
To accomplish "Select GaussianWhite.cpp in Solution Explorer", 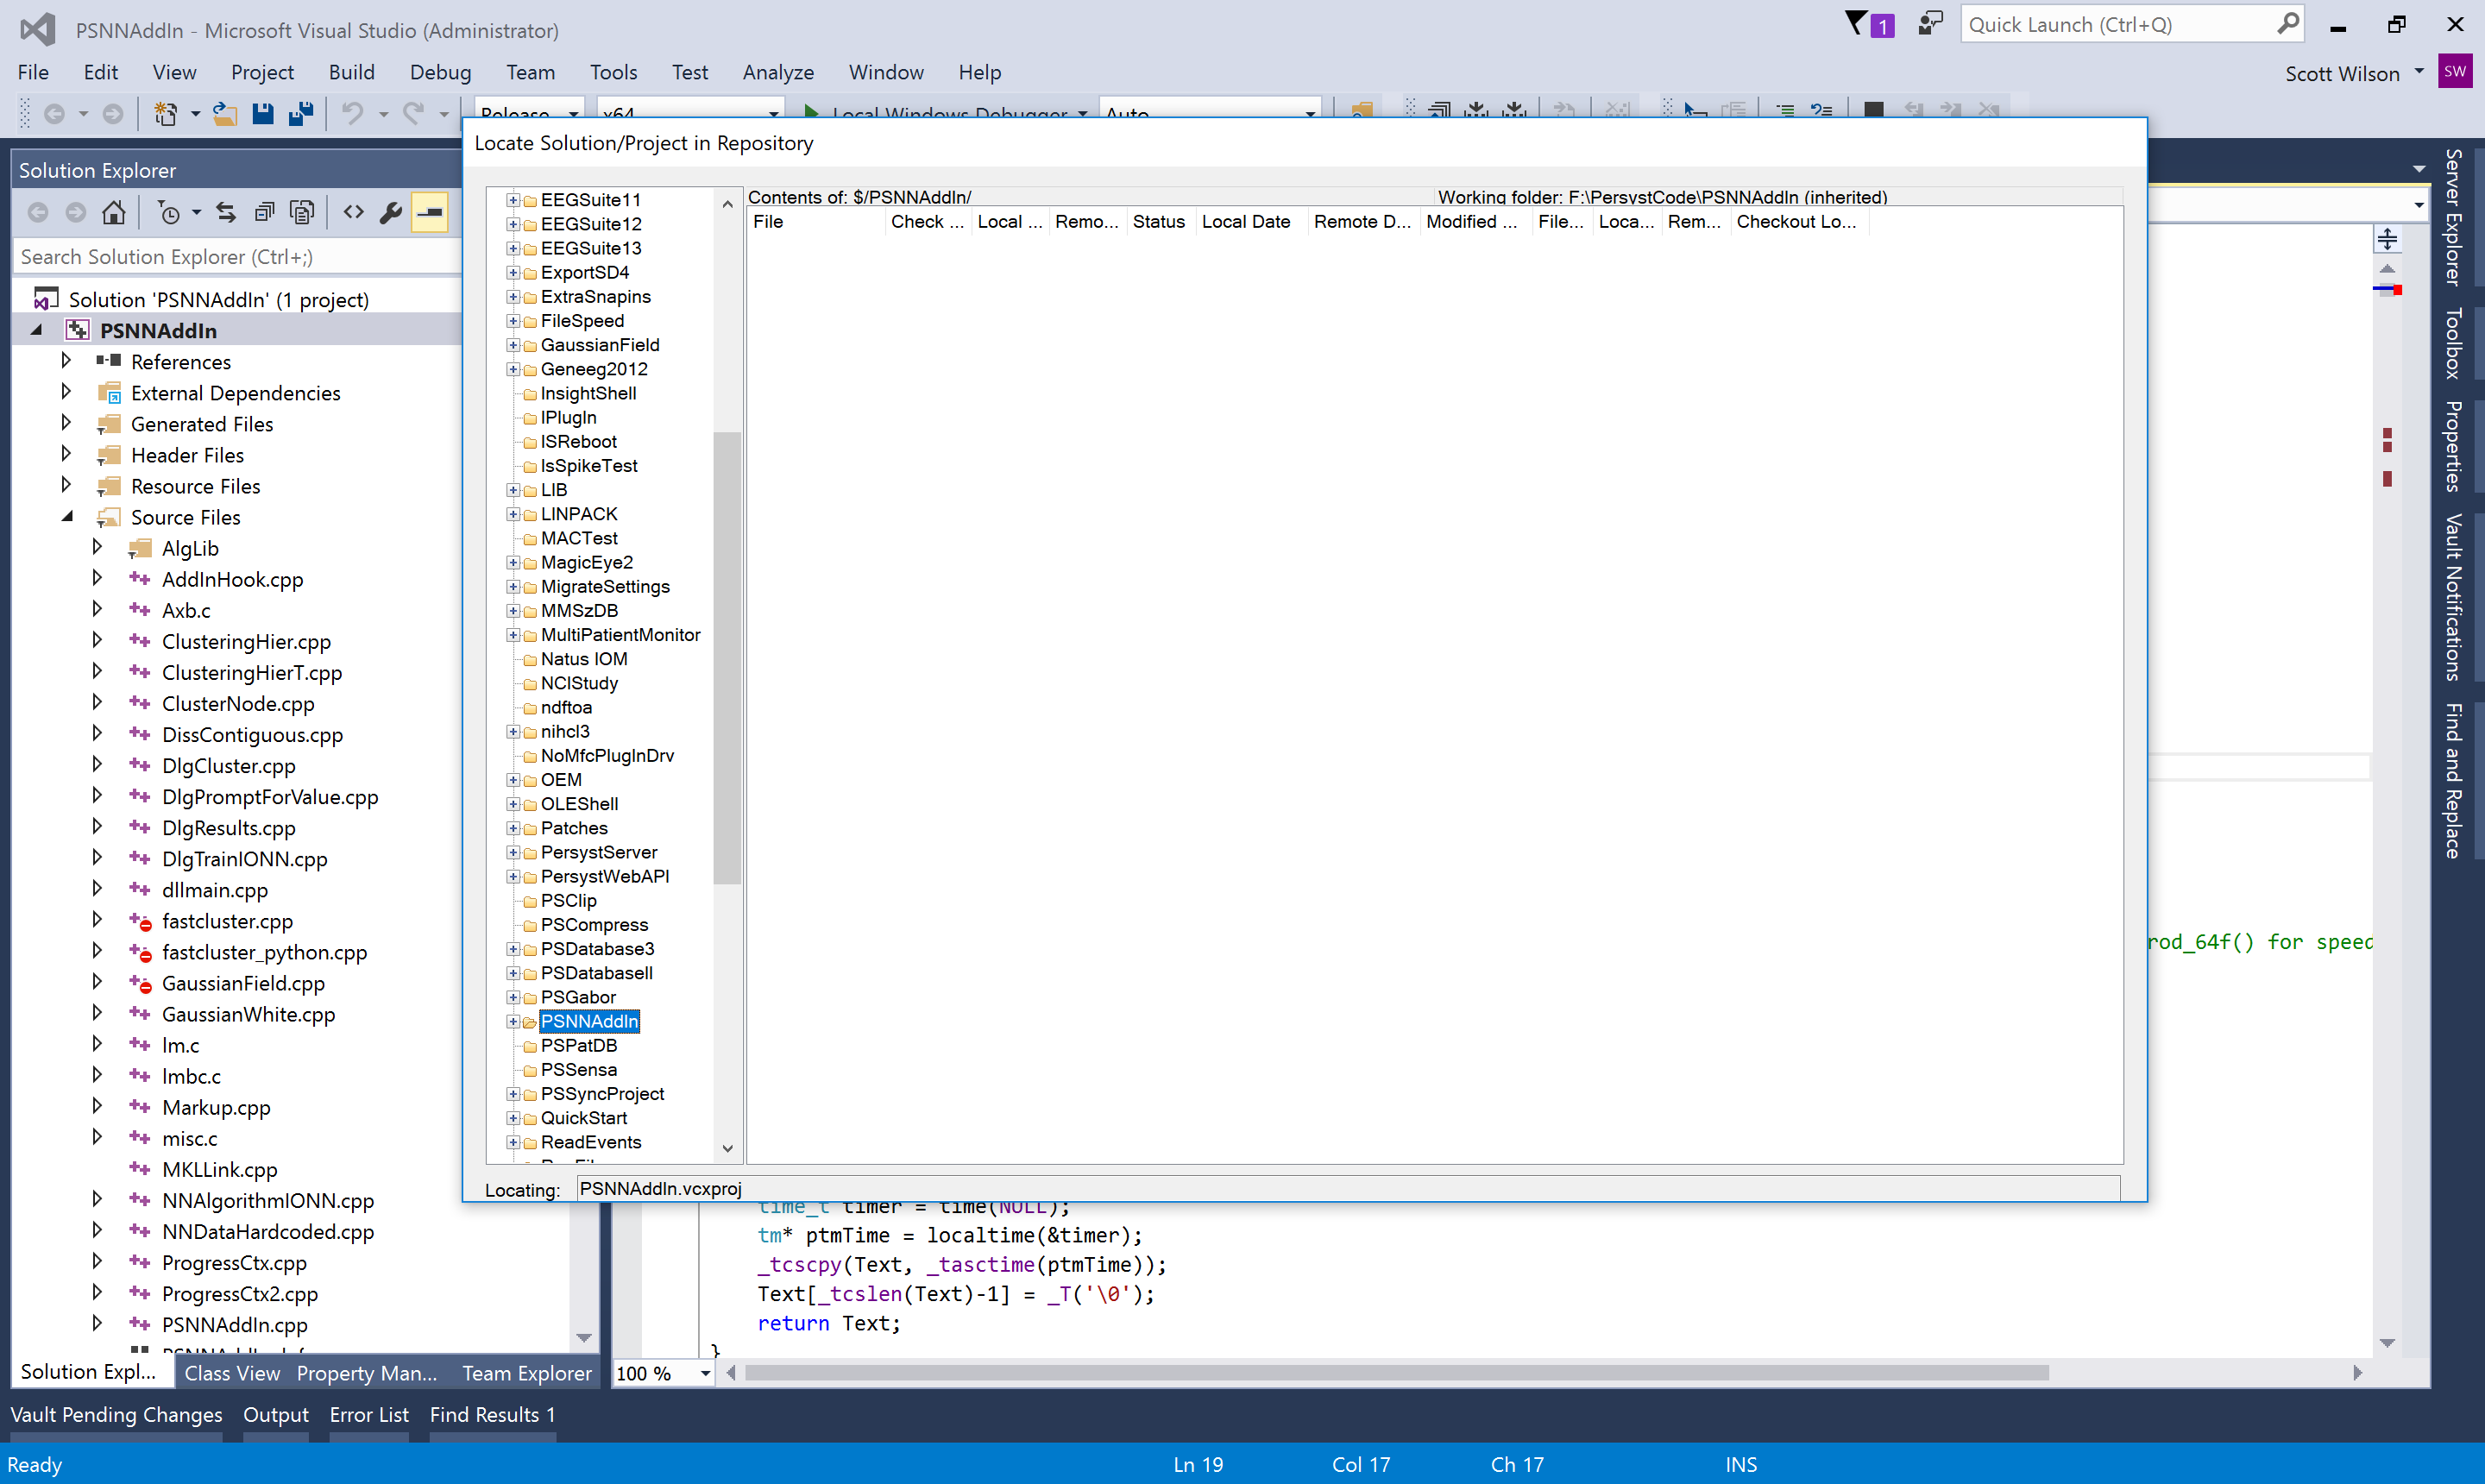I will pos(248,1014).
